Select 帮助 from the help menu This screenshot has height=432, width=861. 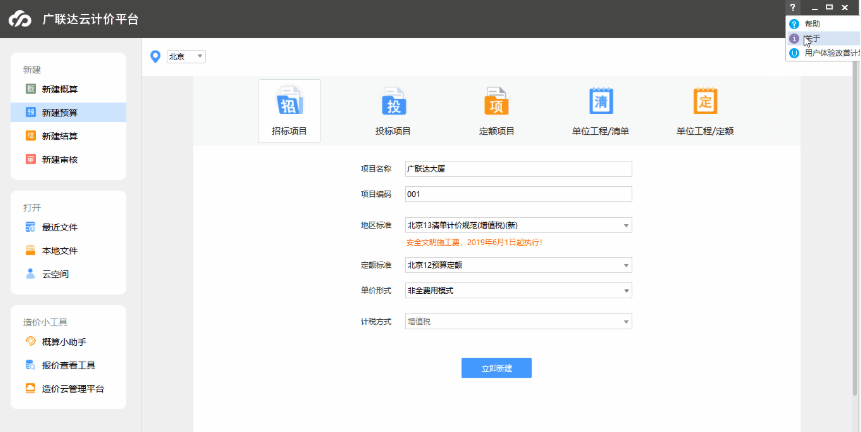[811, 23]
